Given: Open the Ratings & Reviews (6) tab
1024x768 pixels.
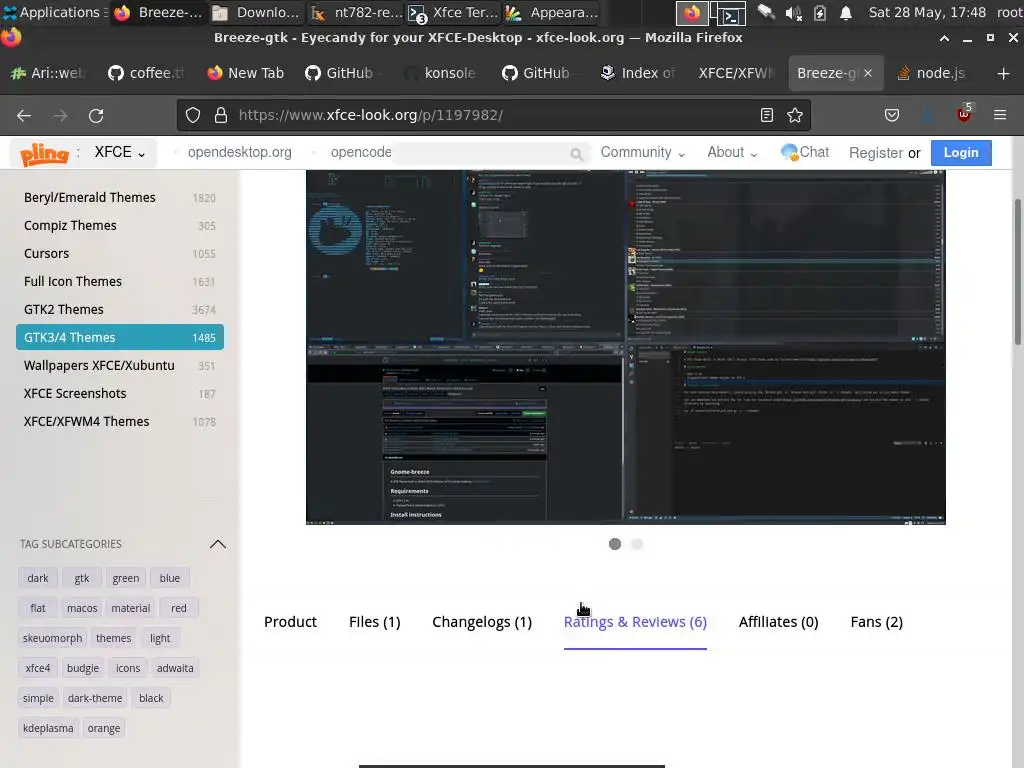Looking at the screenshot, I should [635, 622].
